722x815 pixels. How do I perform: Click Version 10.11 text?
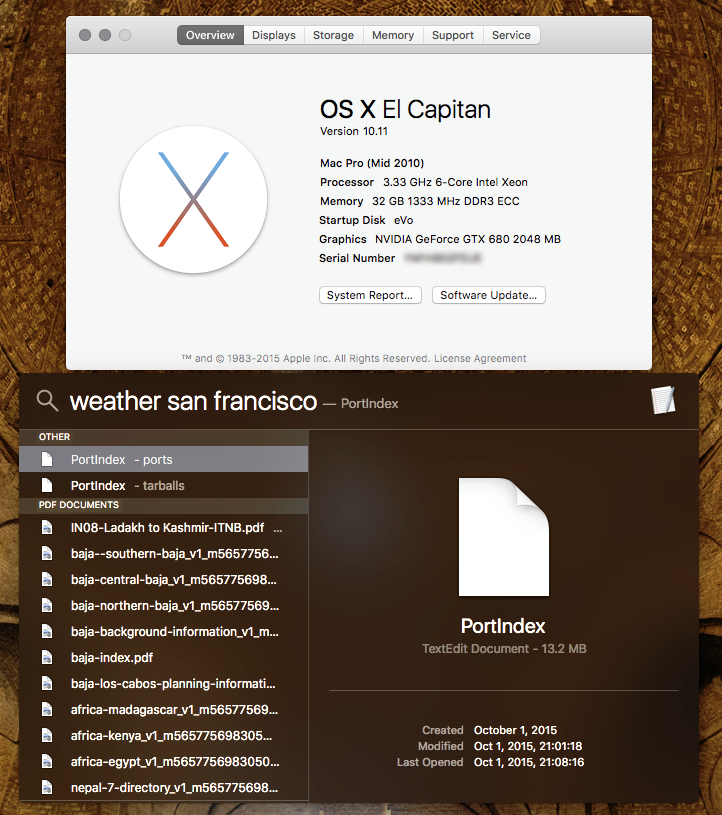point(354,132)
